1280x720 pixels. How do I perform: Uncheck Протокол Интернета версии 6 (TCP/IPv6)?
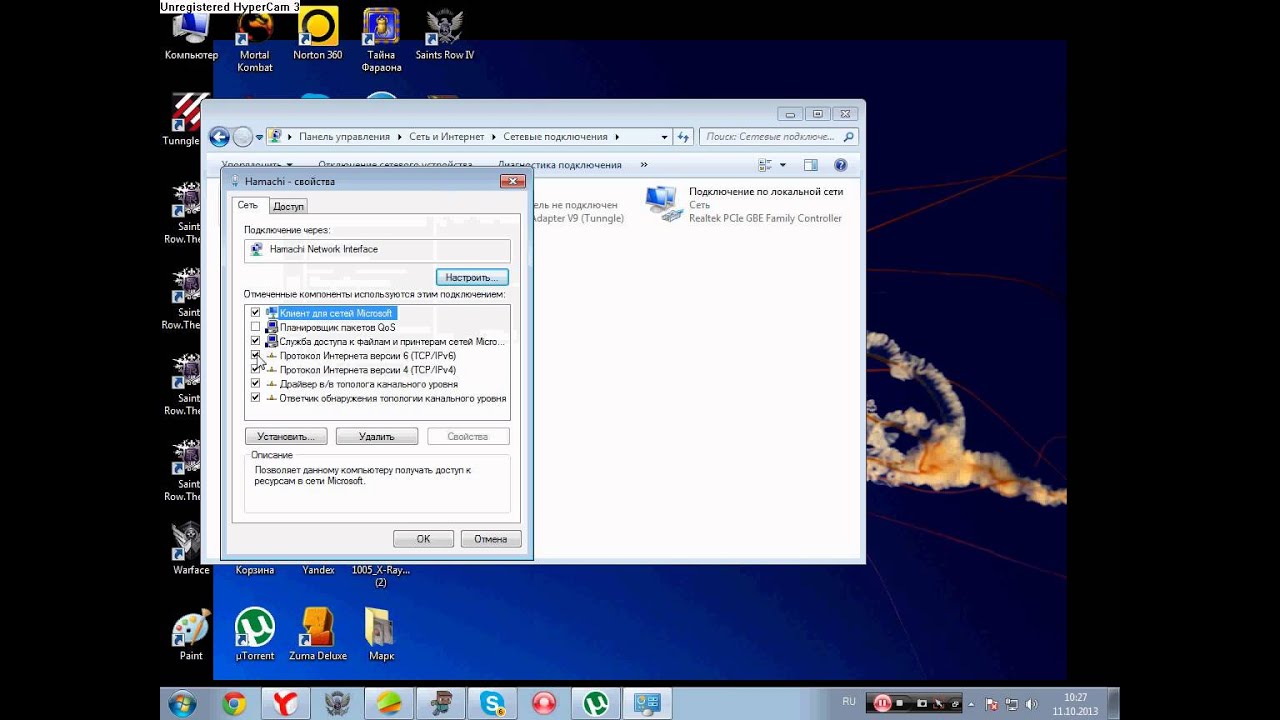pyautogui.click(x=255, y=355)
